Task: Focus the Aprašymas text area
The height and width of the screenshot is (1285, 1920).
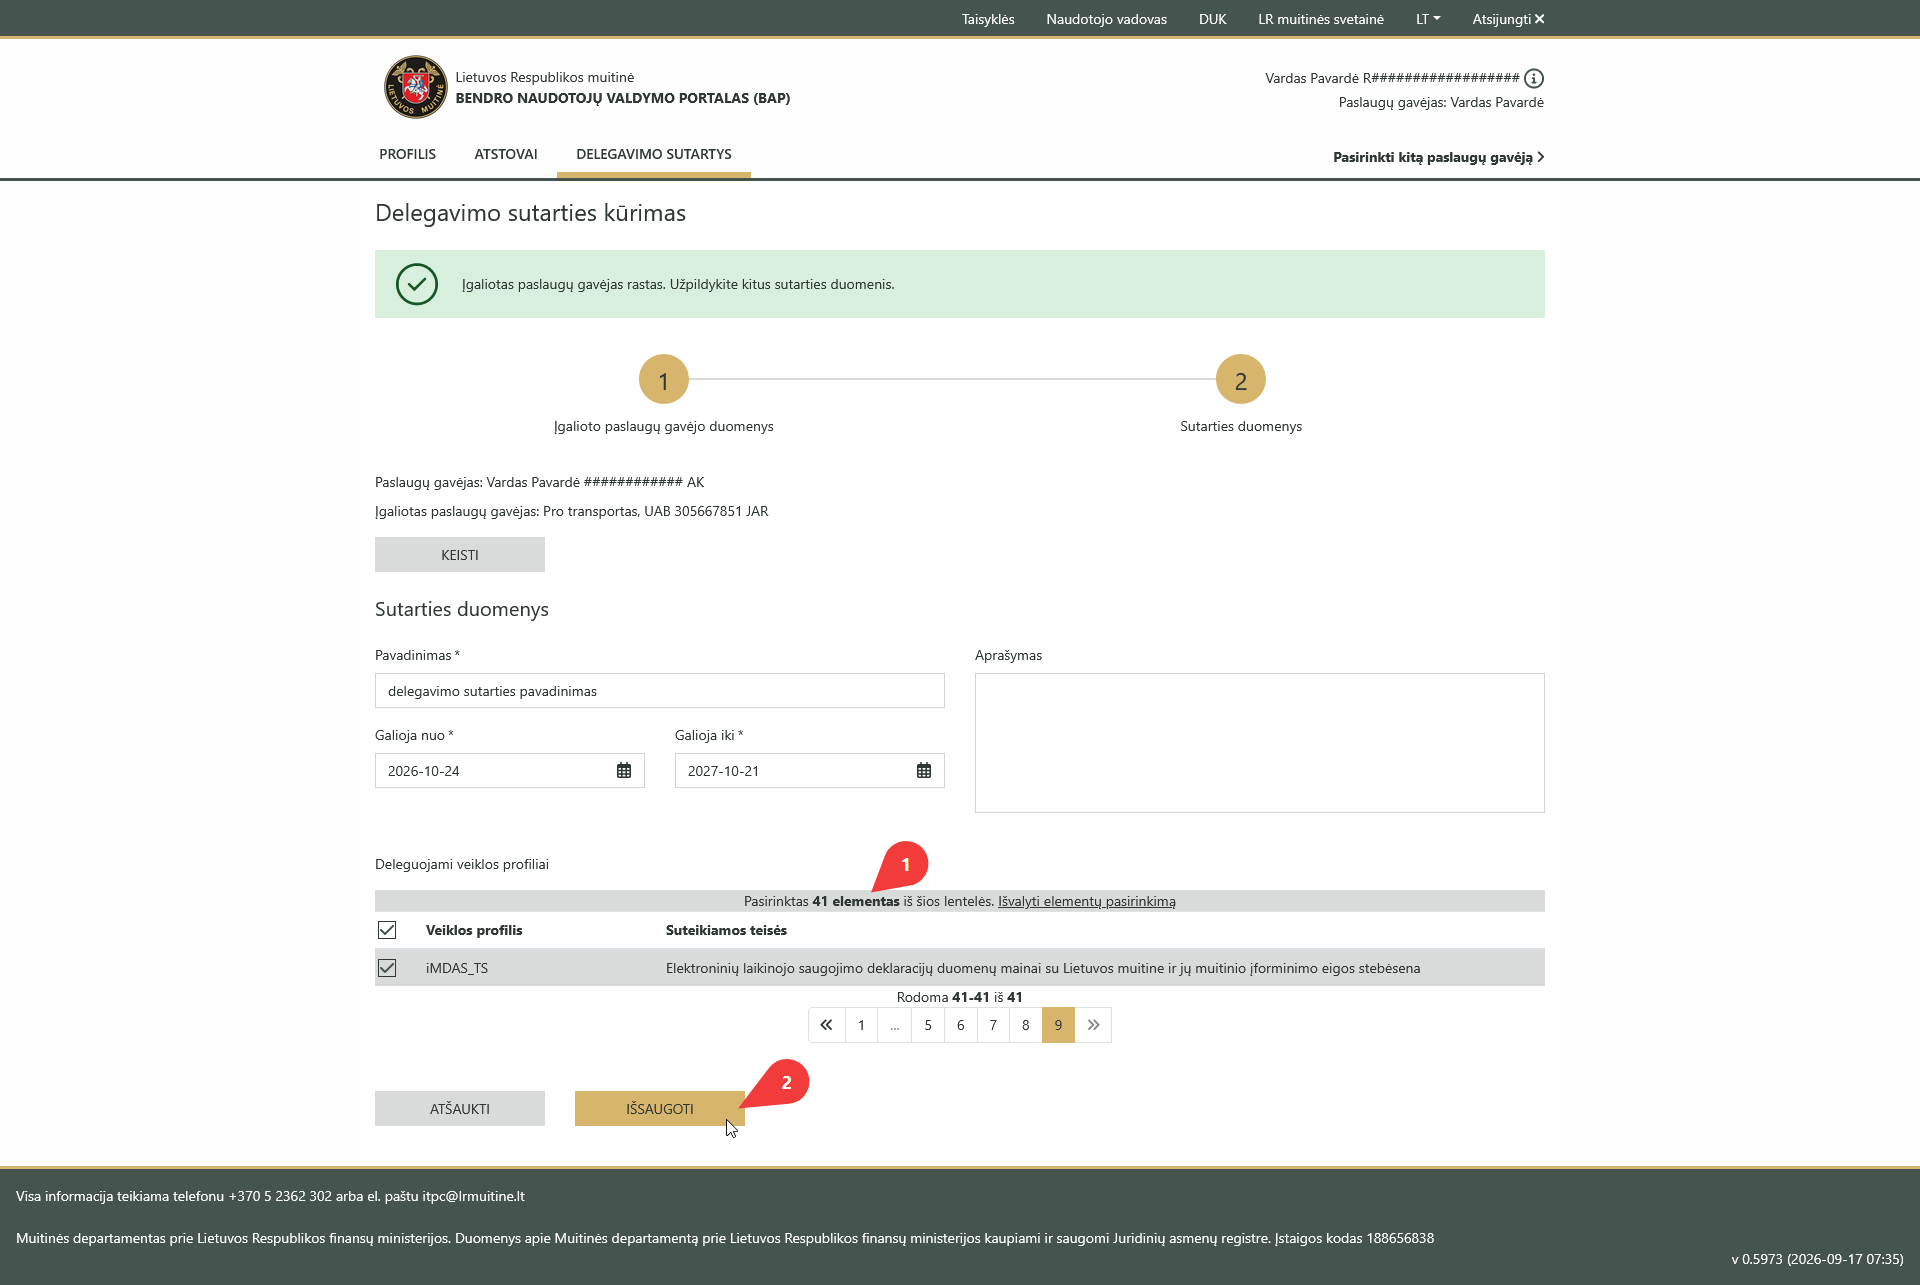Action: [x=1260, y=743]
